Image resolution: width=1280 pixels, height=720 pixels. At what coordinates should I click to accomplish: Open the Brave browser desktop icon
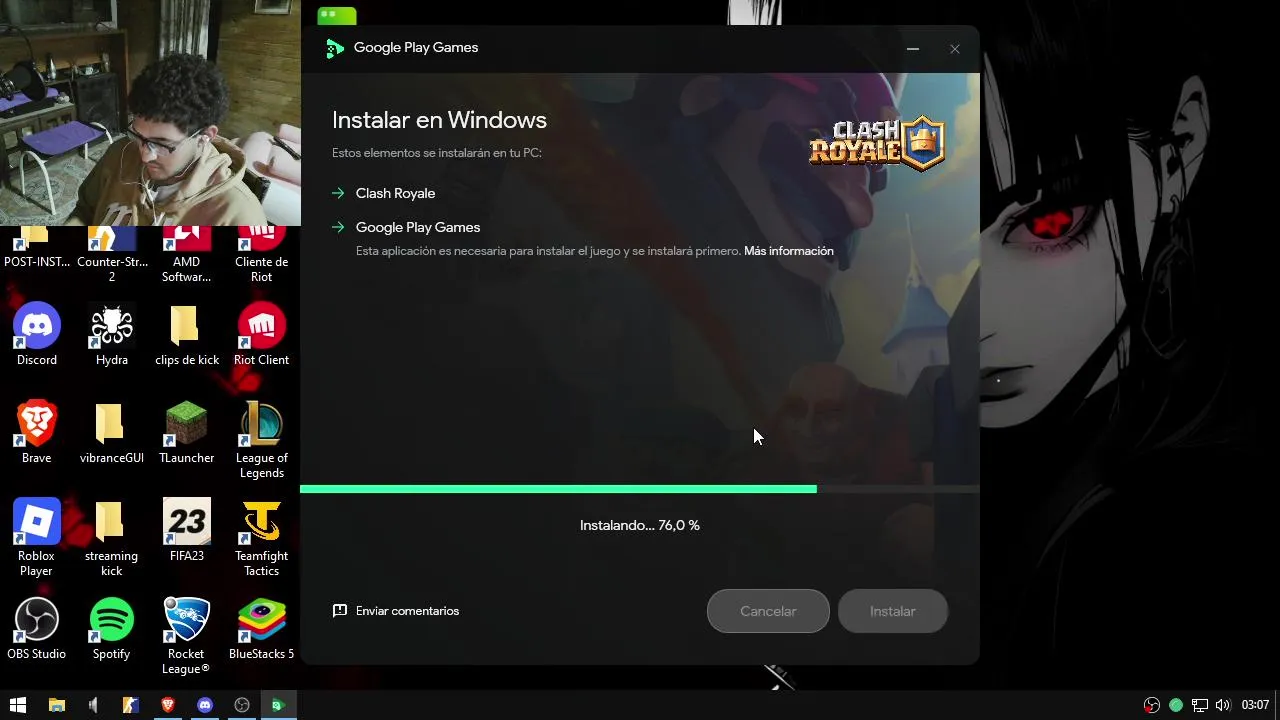coord(37,432)
